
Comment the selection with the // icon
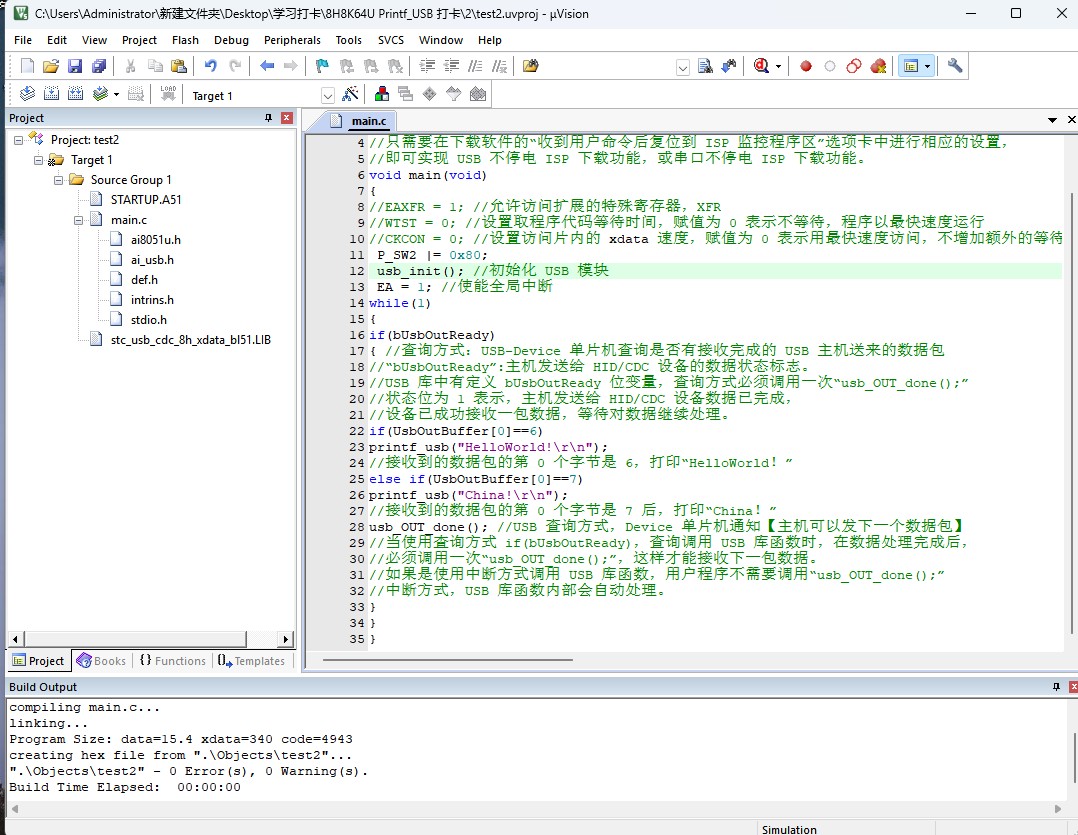[475, 66]
